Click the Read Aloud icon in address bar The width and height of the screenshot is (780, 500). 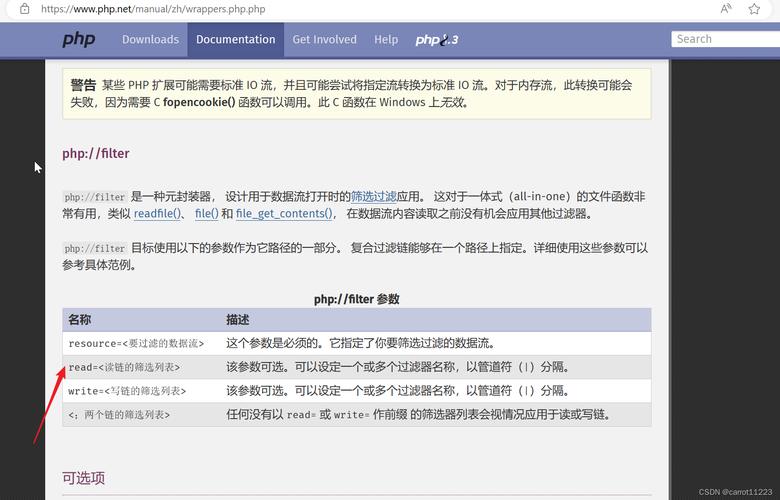(726, 8)
